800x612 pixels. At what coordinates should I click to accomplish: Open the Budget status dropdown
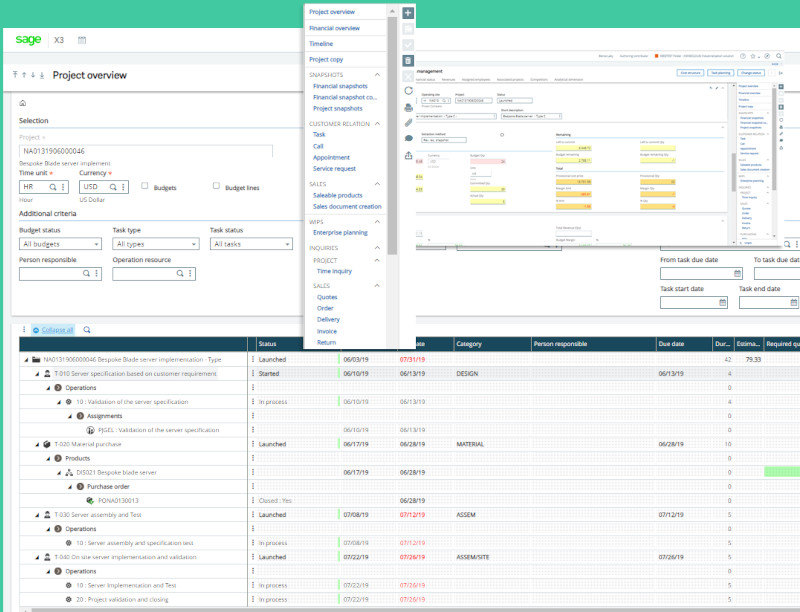pyautogui.click(x=60, y=244)
